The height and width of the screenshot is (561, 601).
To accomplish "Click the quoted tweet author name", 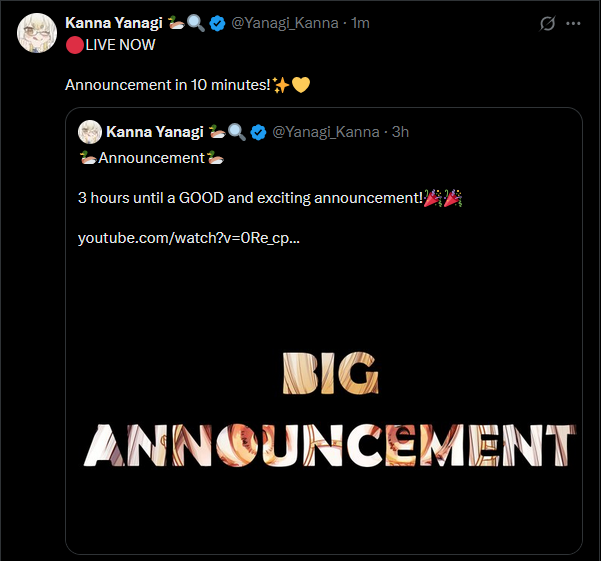I will pyautogui.click(x=153, y=132).
